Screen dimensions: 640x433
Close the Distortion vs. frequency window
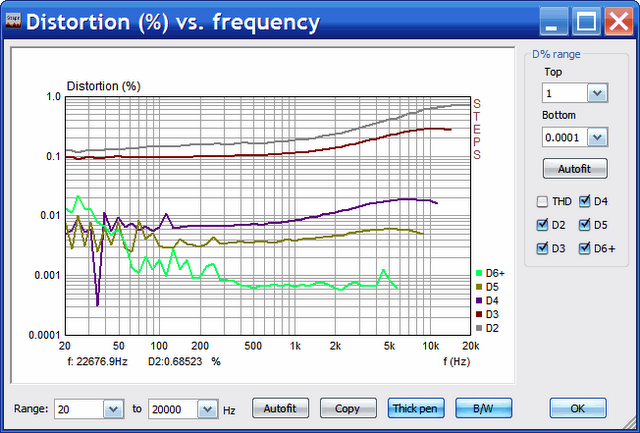(615, 19)
